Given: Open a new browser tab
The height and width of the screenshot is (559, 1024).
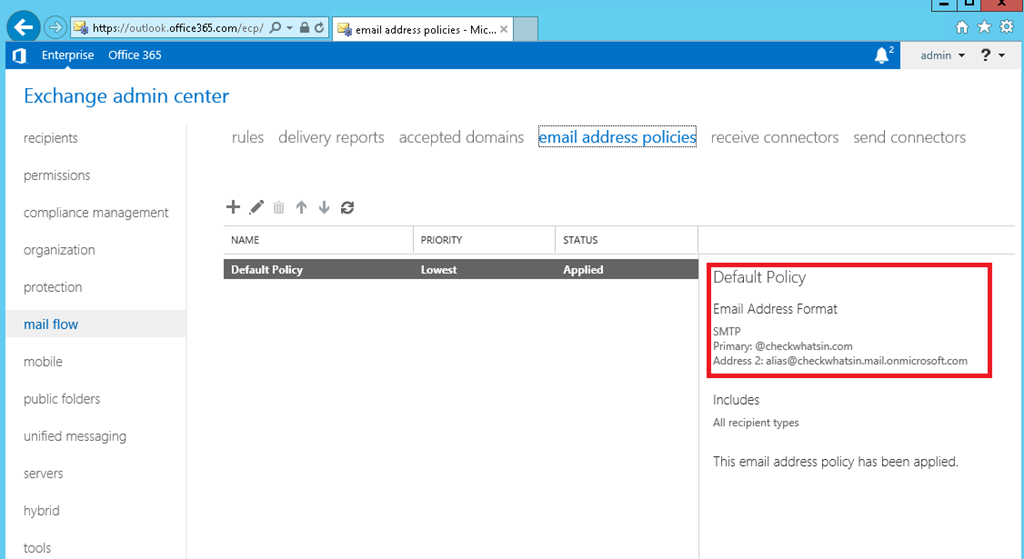Looking at the screenshot, I should pos(526,29).
